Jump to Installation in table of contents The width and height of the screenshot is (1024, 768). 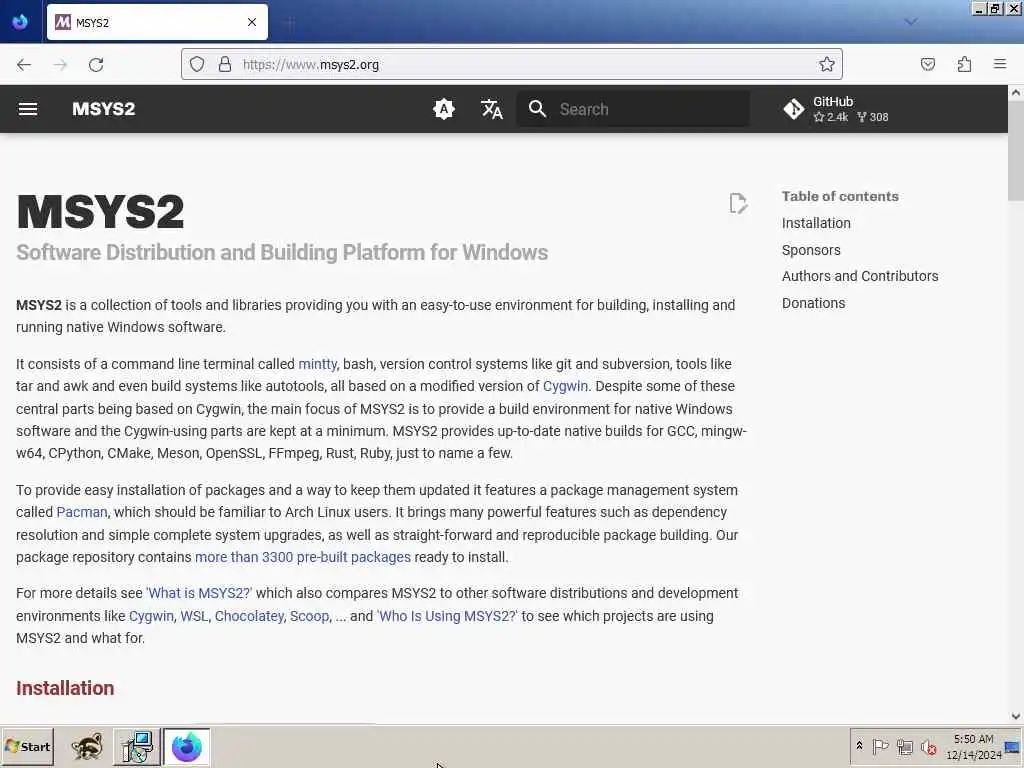pyautogui.click(x=816, y=223)
